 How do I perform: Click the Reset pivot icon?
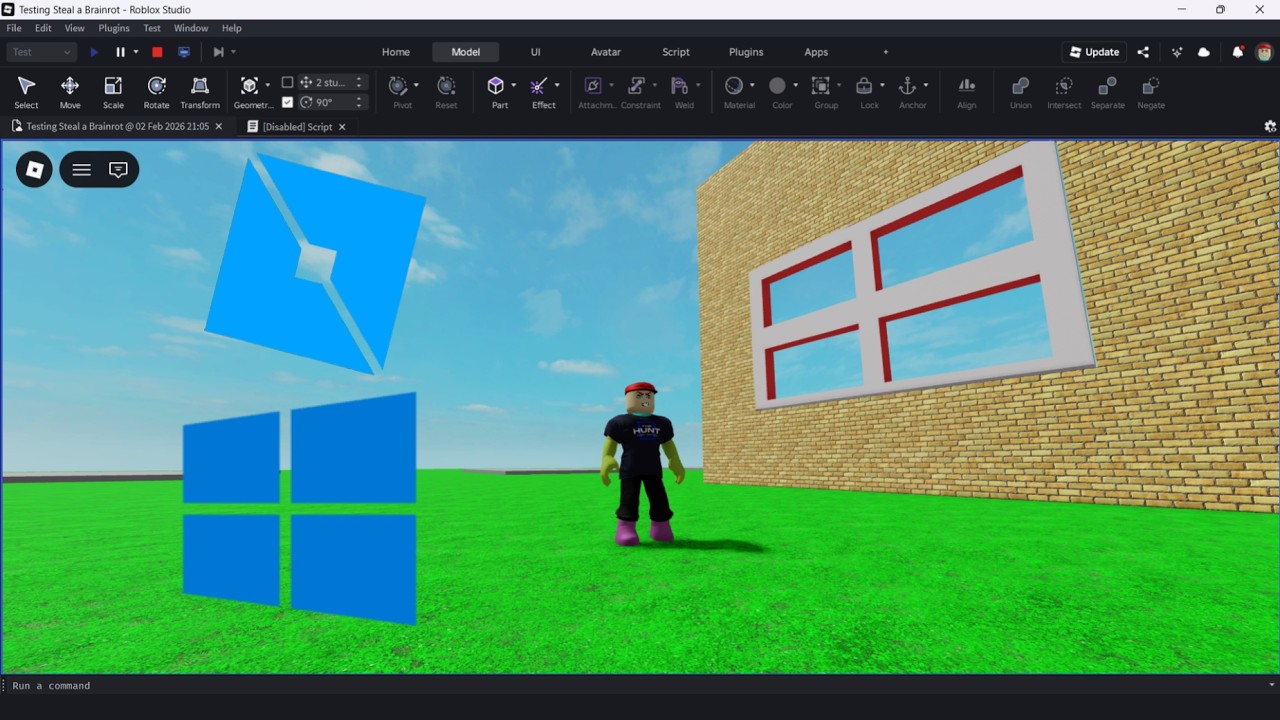tap(446, 86)
